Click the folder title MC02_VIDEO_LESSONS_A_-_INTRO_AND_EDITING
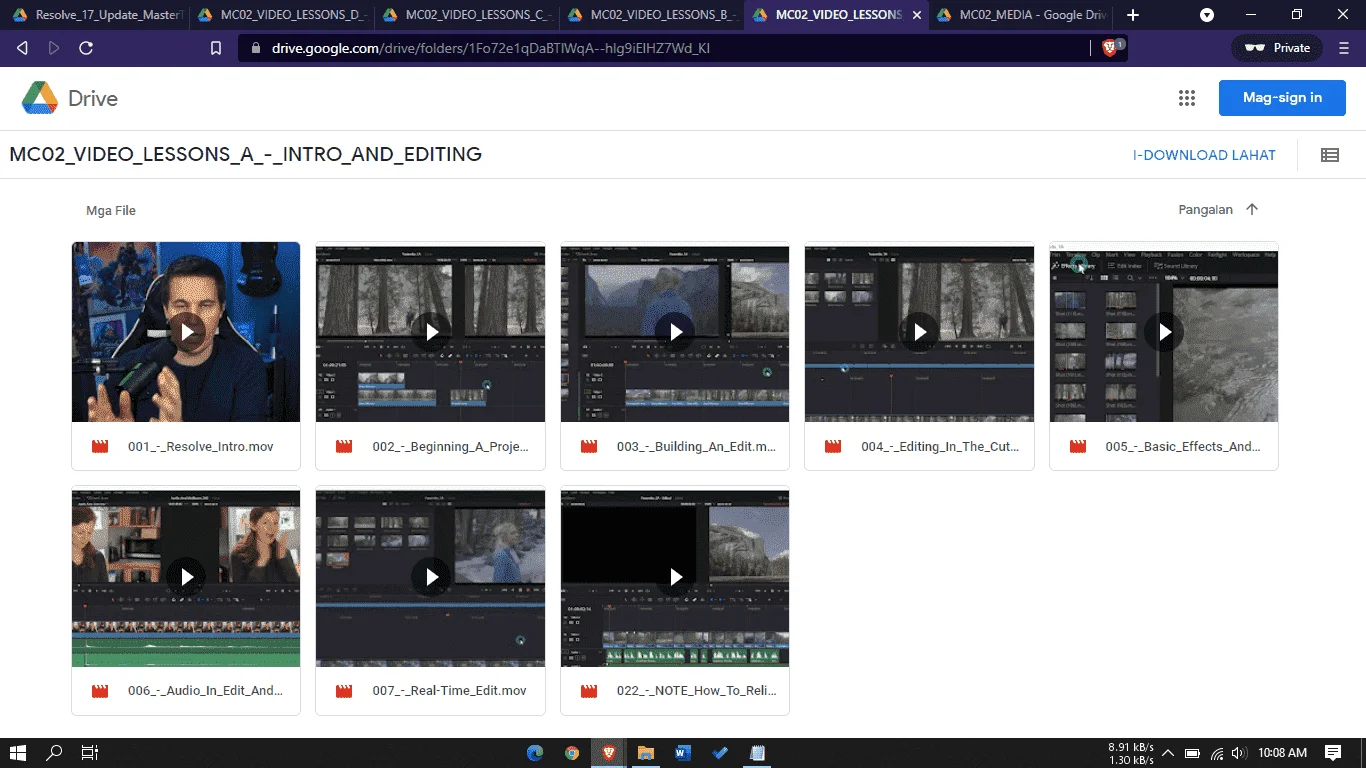 pos(246,155)
